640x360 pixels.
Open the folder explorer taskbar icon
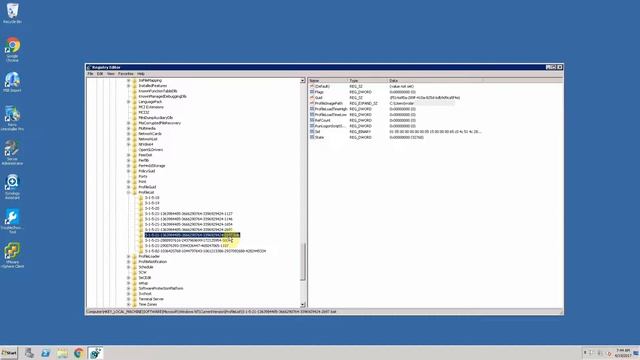[x=62, y=353]
